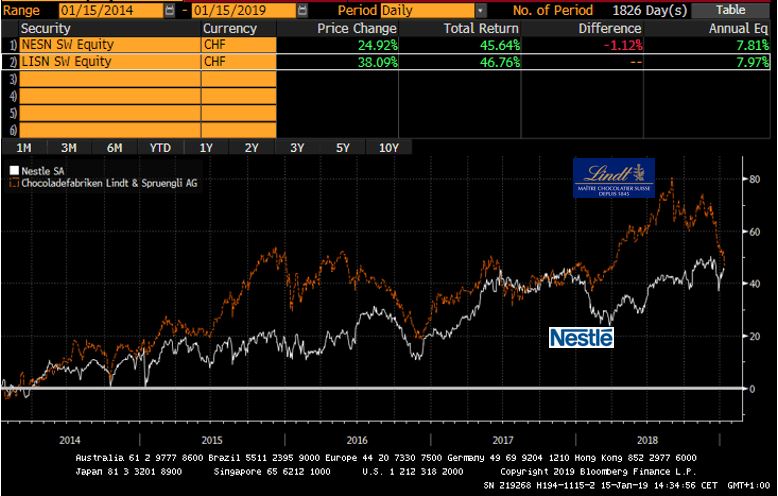Select the 2Y range tab
The image size is (778, 496).
252,148
